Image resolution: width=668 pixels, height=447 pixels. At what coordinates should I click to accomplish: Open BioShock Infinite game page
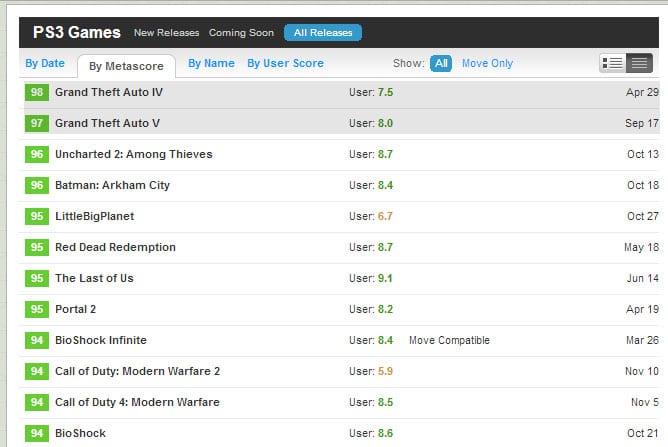pos(101,340)
